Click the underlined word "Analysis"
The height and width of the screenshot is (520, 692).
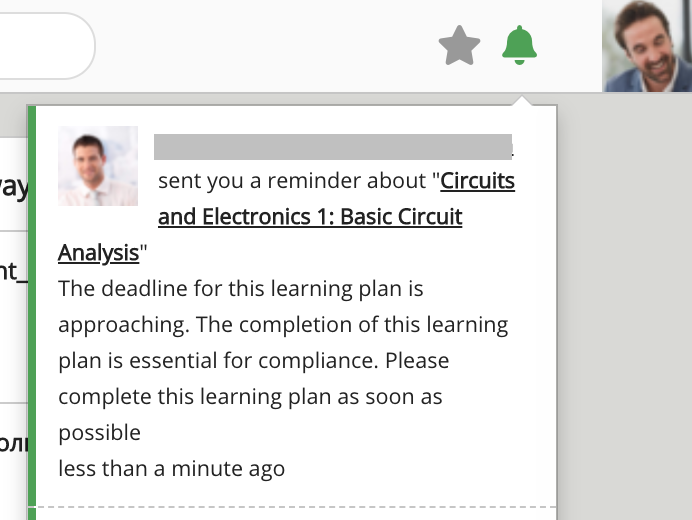(x=98, y=252)
